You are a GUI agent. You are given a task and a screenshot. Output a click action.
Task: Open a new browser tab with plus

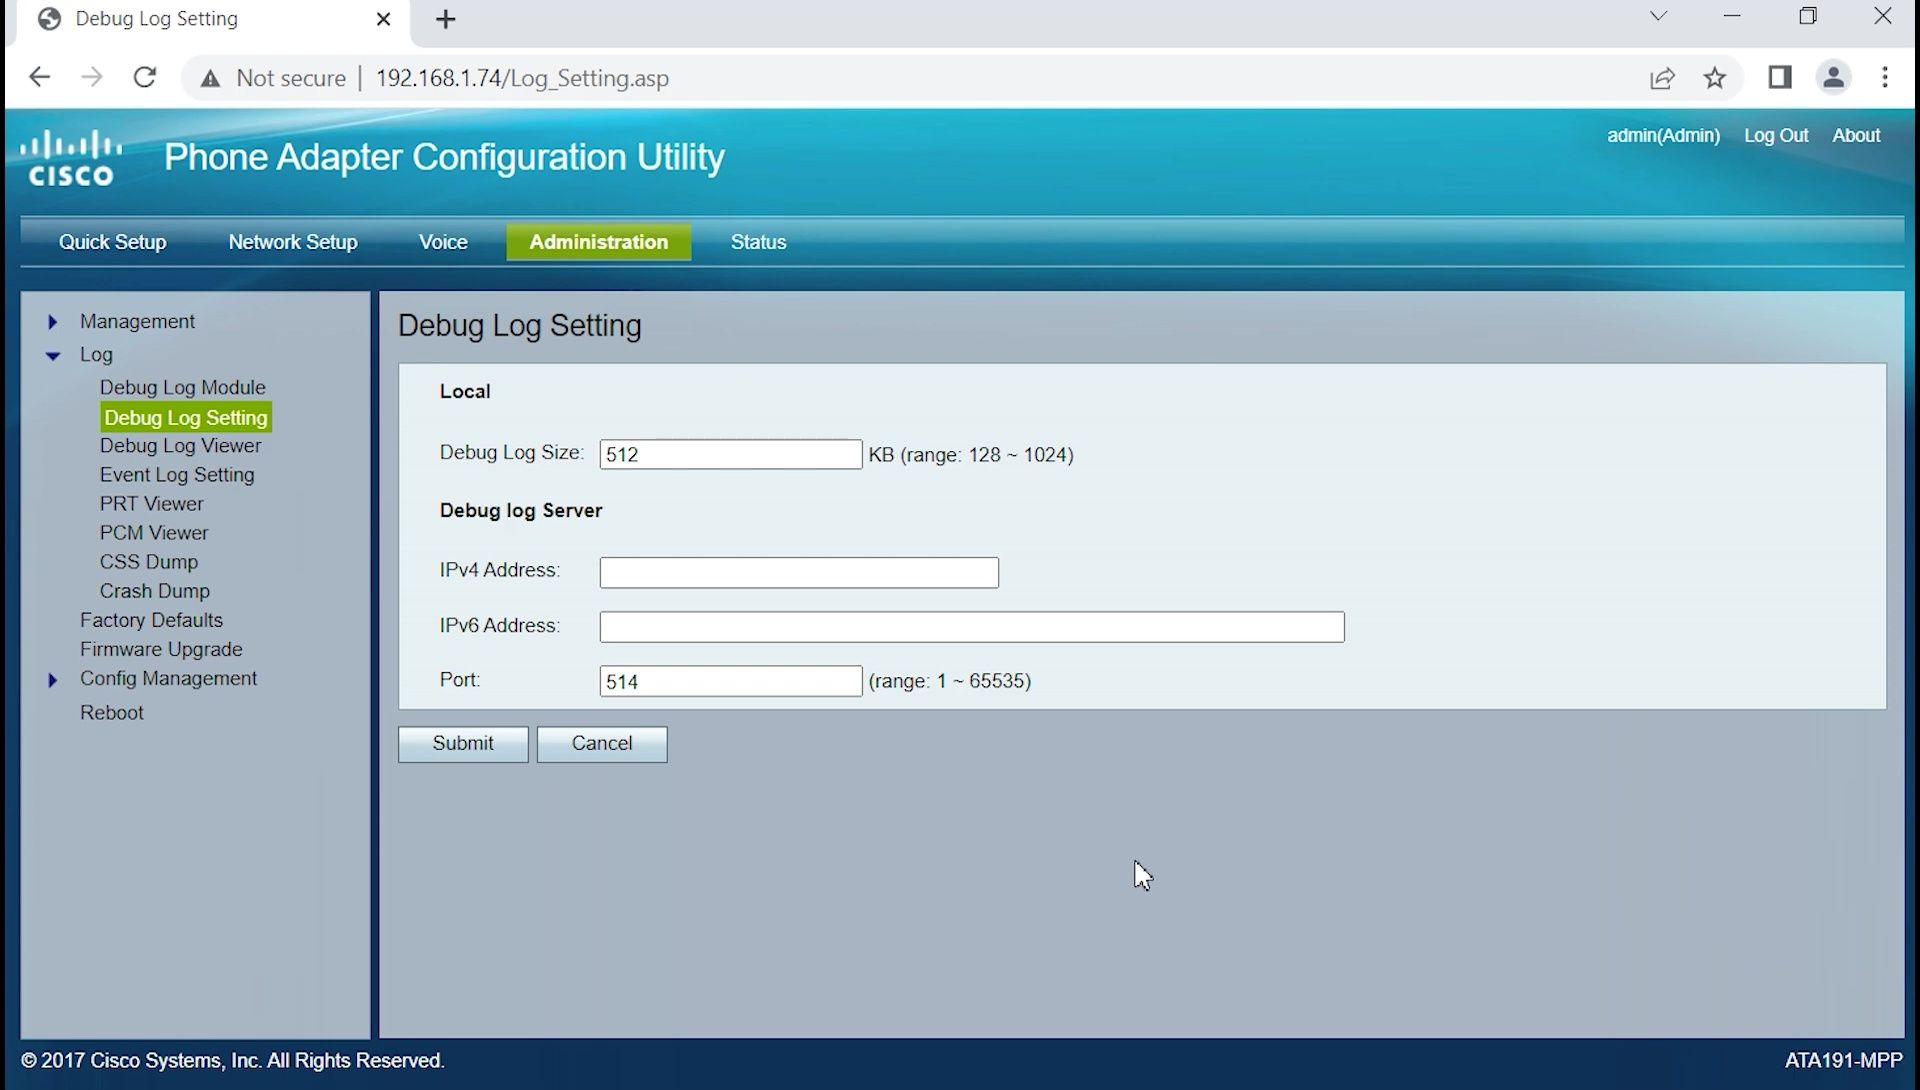point(446,19)
